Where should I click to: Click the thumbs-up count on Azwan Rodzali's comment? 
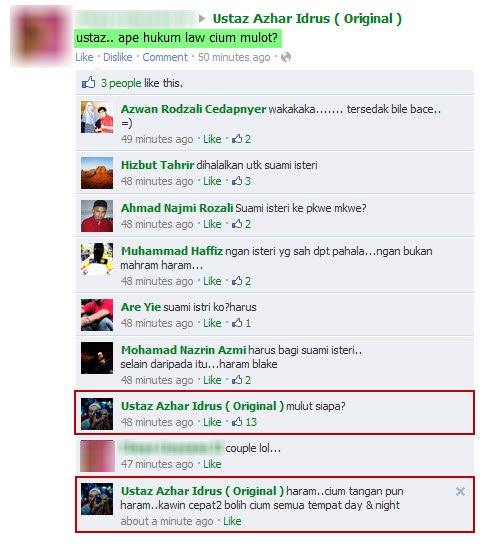tap(241, 139)
